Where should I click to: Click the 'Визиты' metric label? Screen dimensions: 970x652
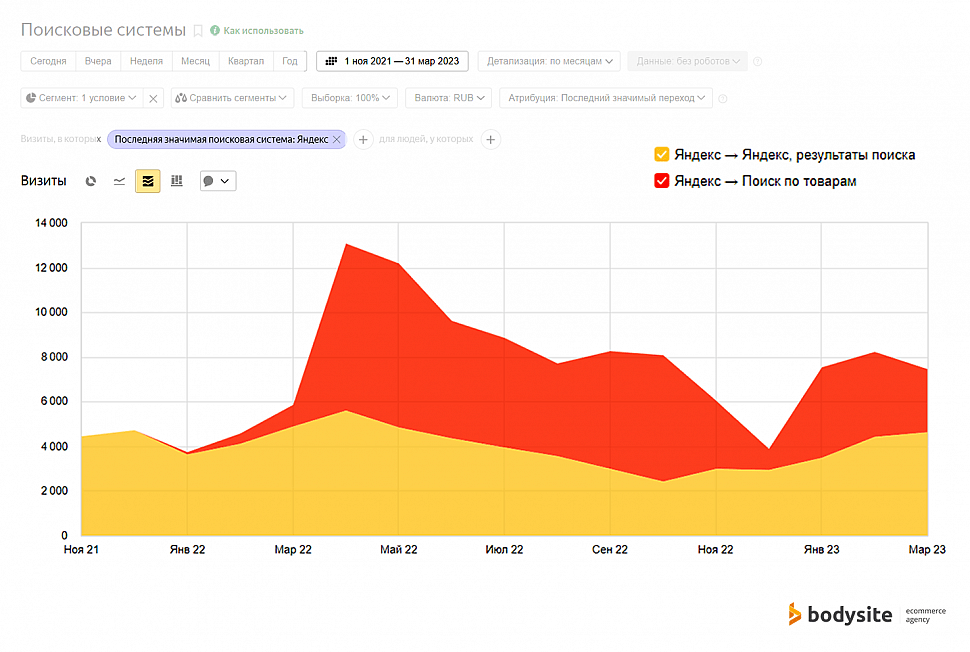coord(43,181)
